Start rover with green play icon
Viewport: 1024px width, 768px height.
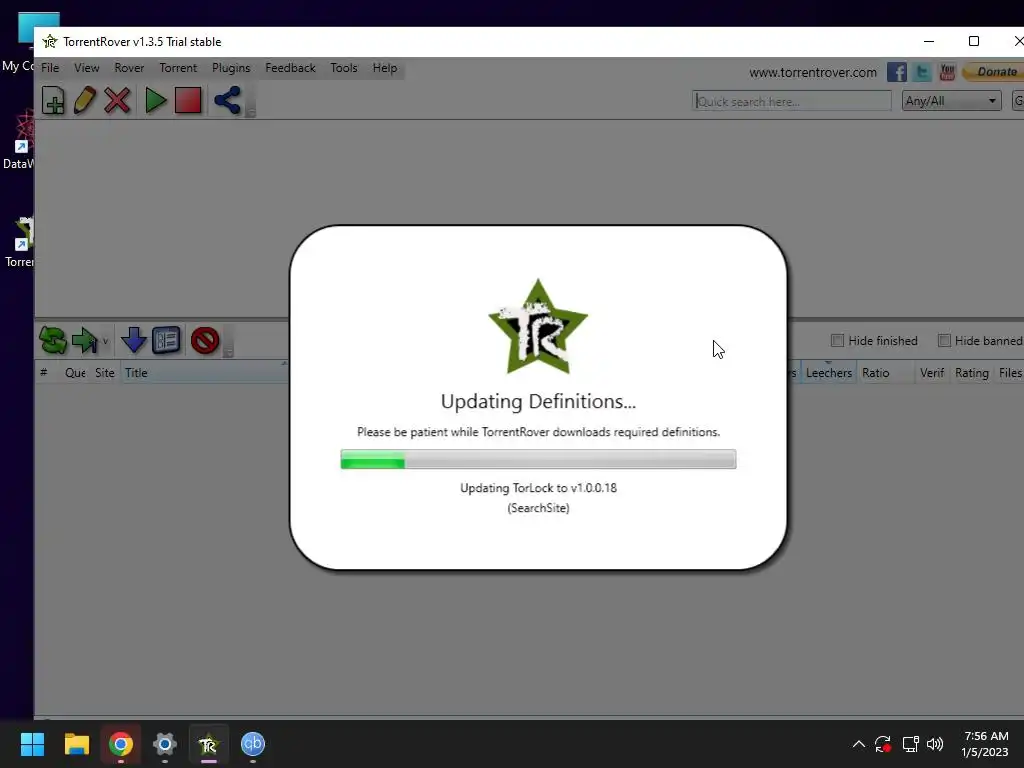click(x=155, y=101)
